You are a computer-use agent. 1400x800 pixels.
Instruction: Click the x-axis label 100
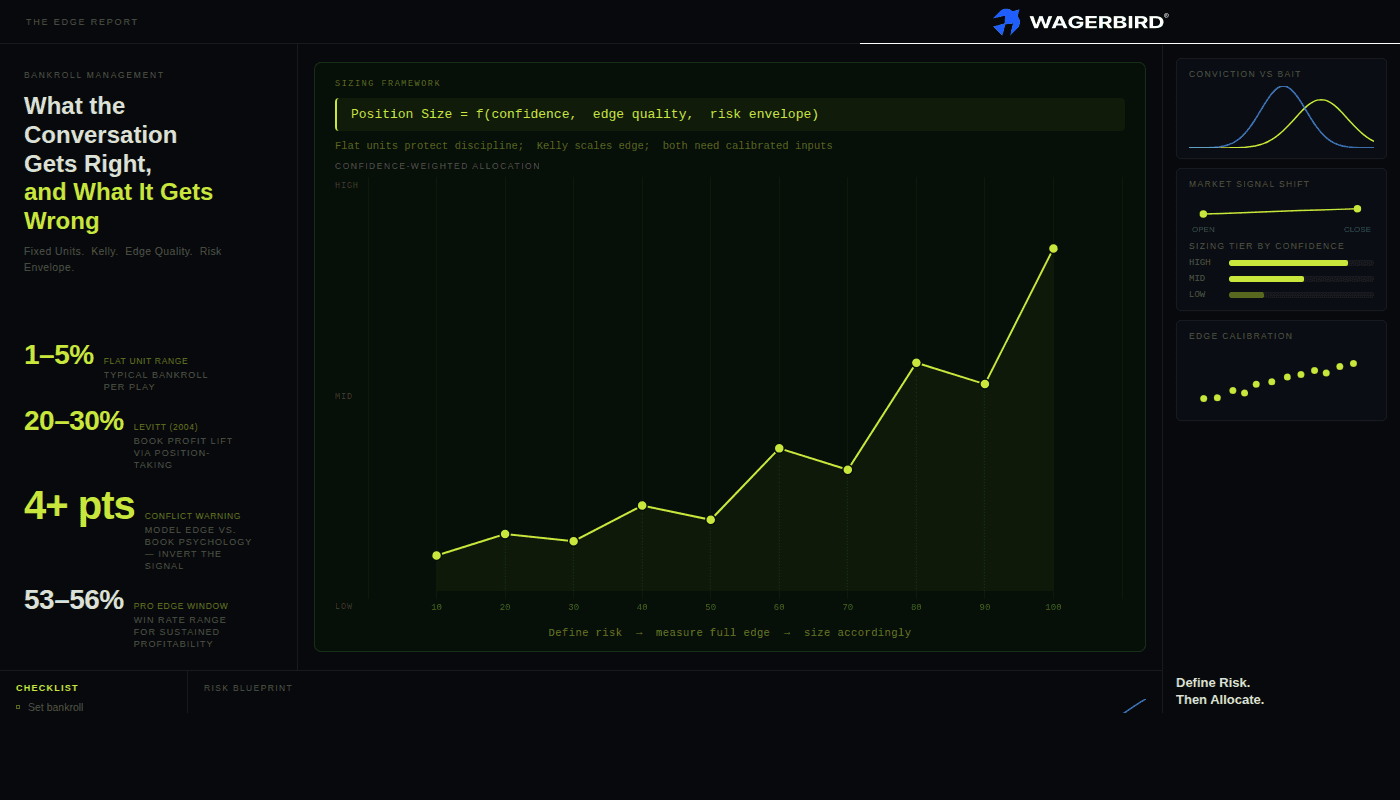(1053, 607)
